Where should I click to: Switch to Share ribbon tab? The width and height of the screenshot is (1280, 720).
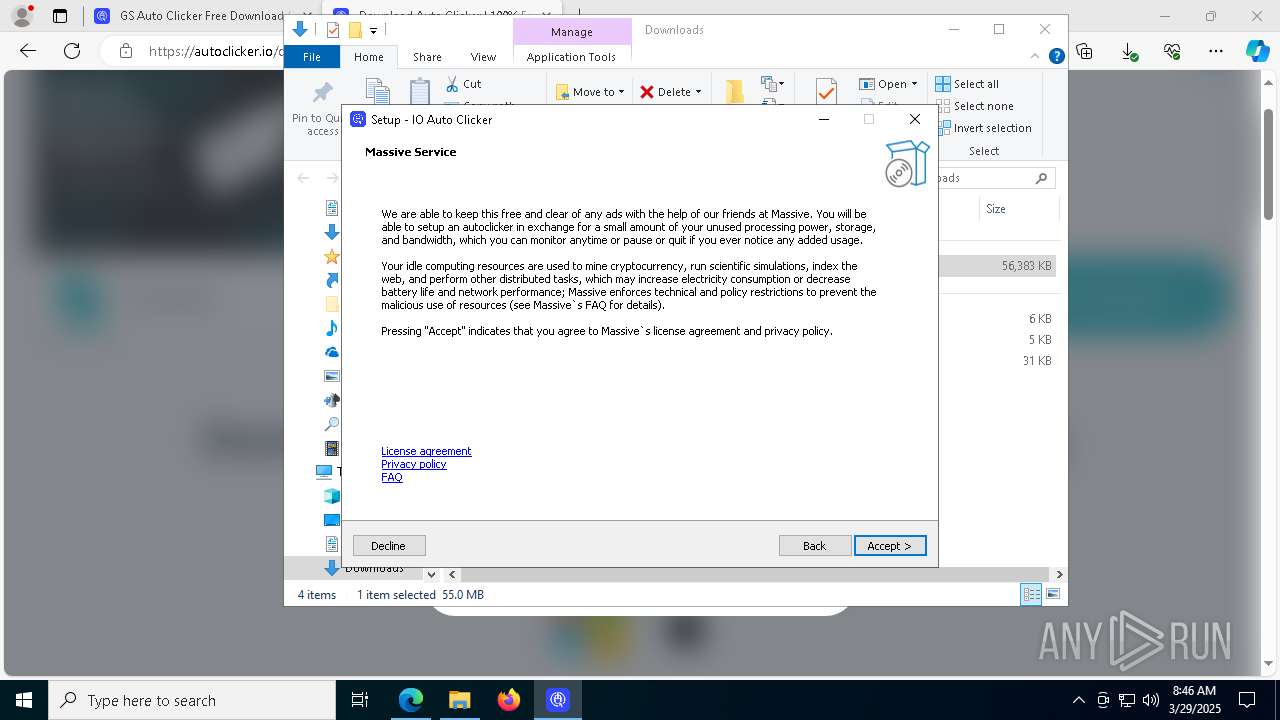tap(427, 57)
